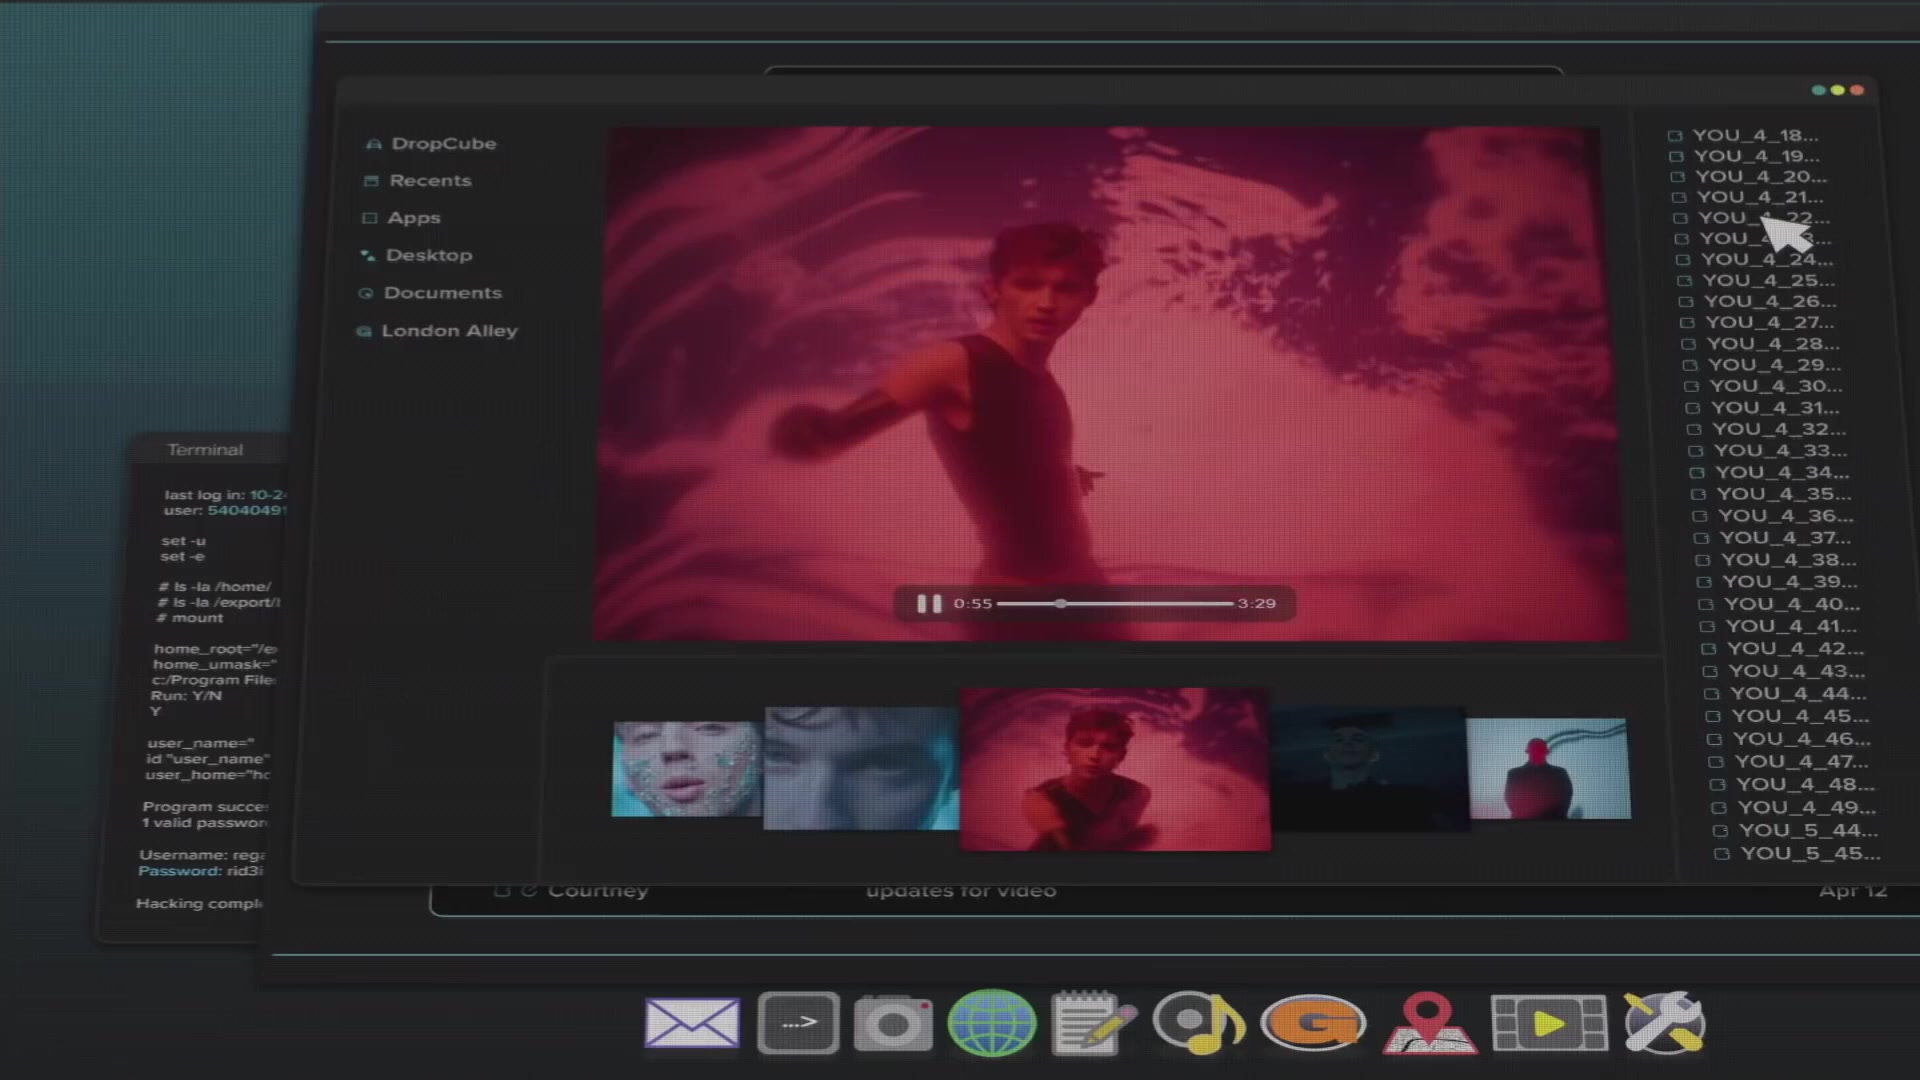
Task: Select the YOU_4_36 file name
Action: (x=1786, y=516)
